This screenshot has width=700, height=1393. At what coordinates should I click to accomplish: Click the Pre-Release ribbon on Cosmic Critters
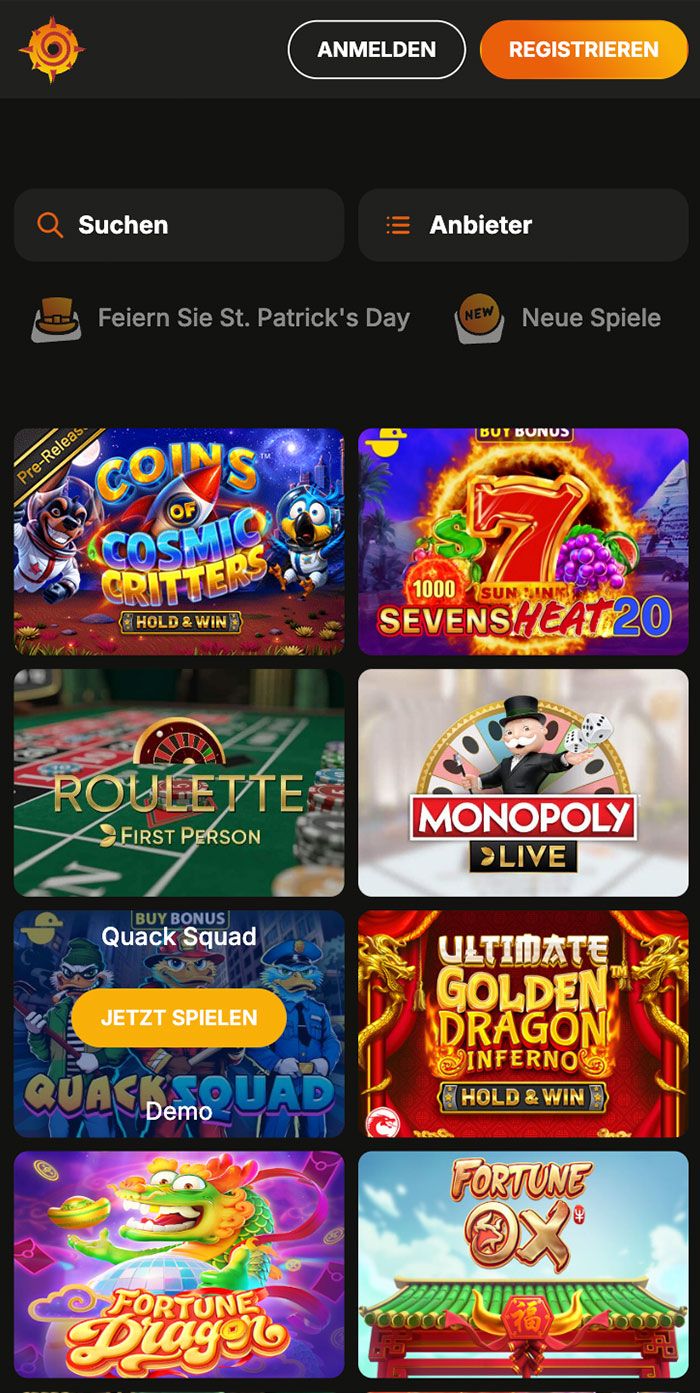coord(59,458)
